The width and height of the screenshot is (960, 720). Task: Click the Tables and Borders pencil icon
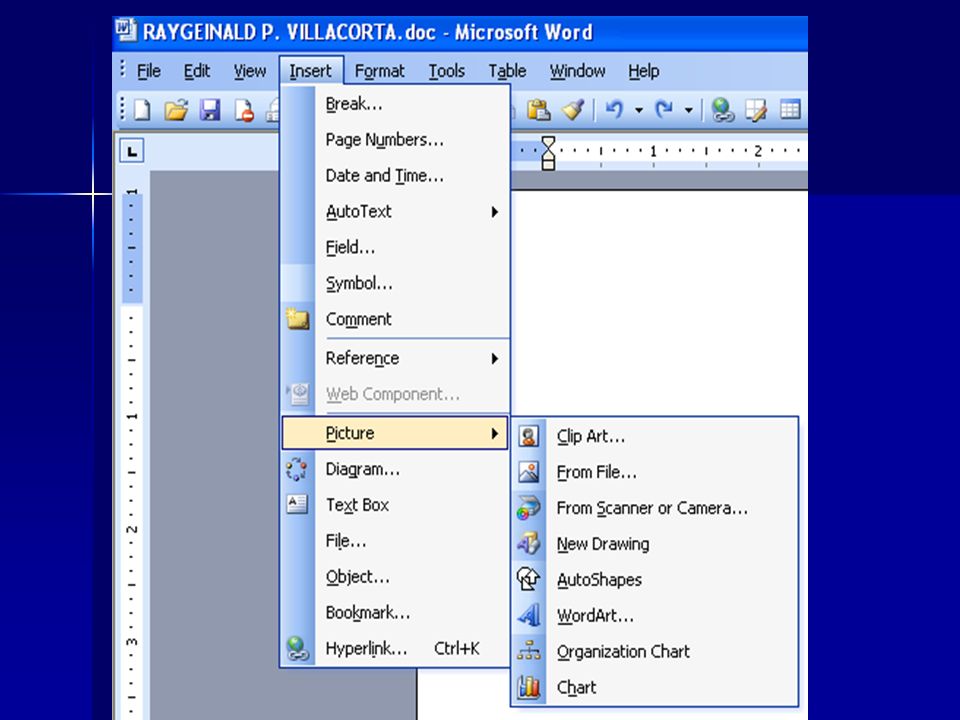(x=756, y=110)
